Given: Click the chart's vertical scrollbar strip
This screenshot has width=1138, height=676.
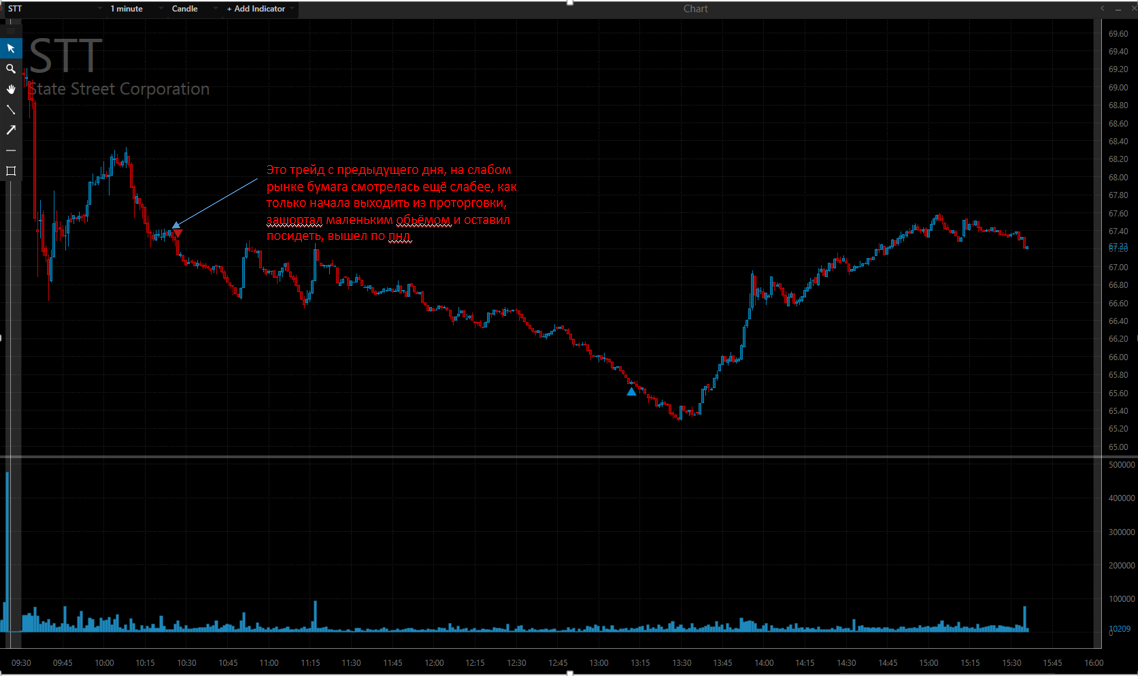Looking at the screenshot, I should tap(1097, 334).
